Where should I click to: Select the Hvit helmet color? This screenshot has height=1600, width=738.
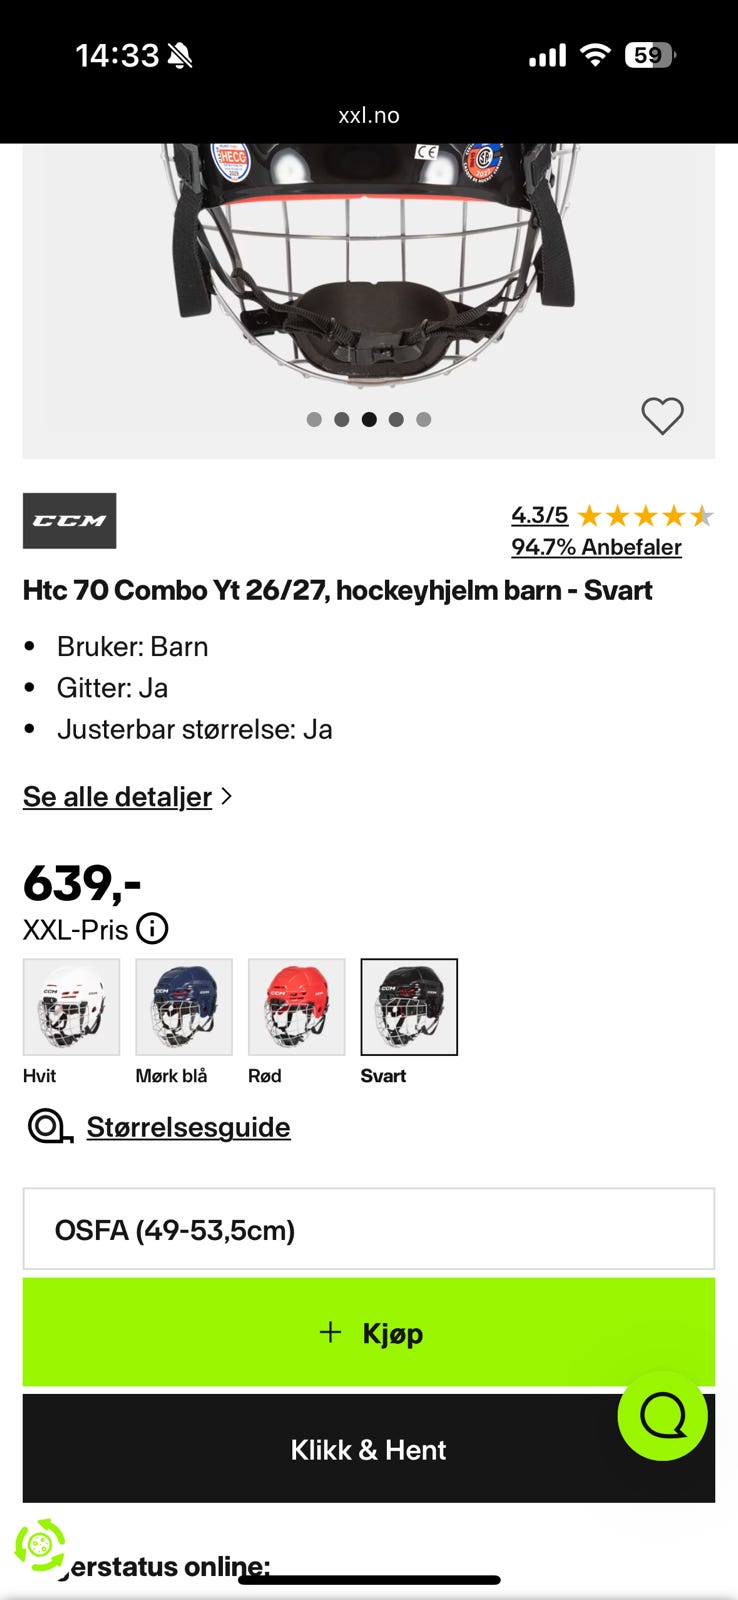coord(71,1007)
